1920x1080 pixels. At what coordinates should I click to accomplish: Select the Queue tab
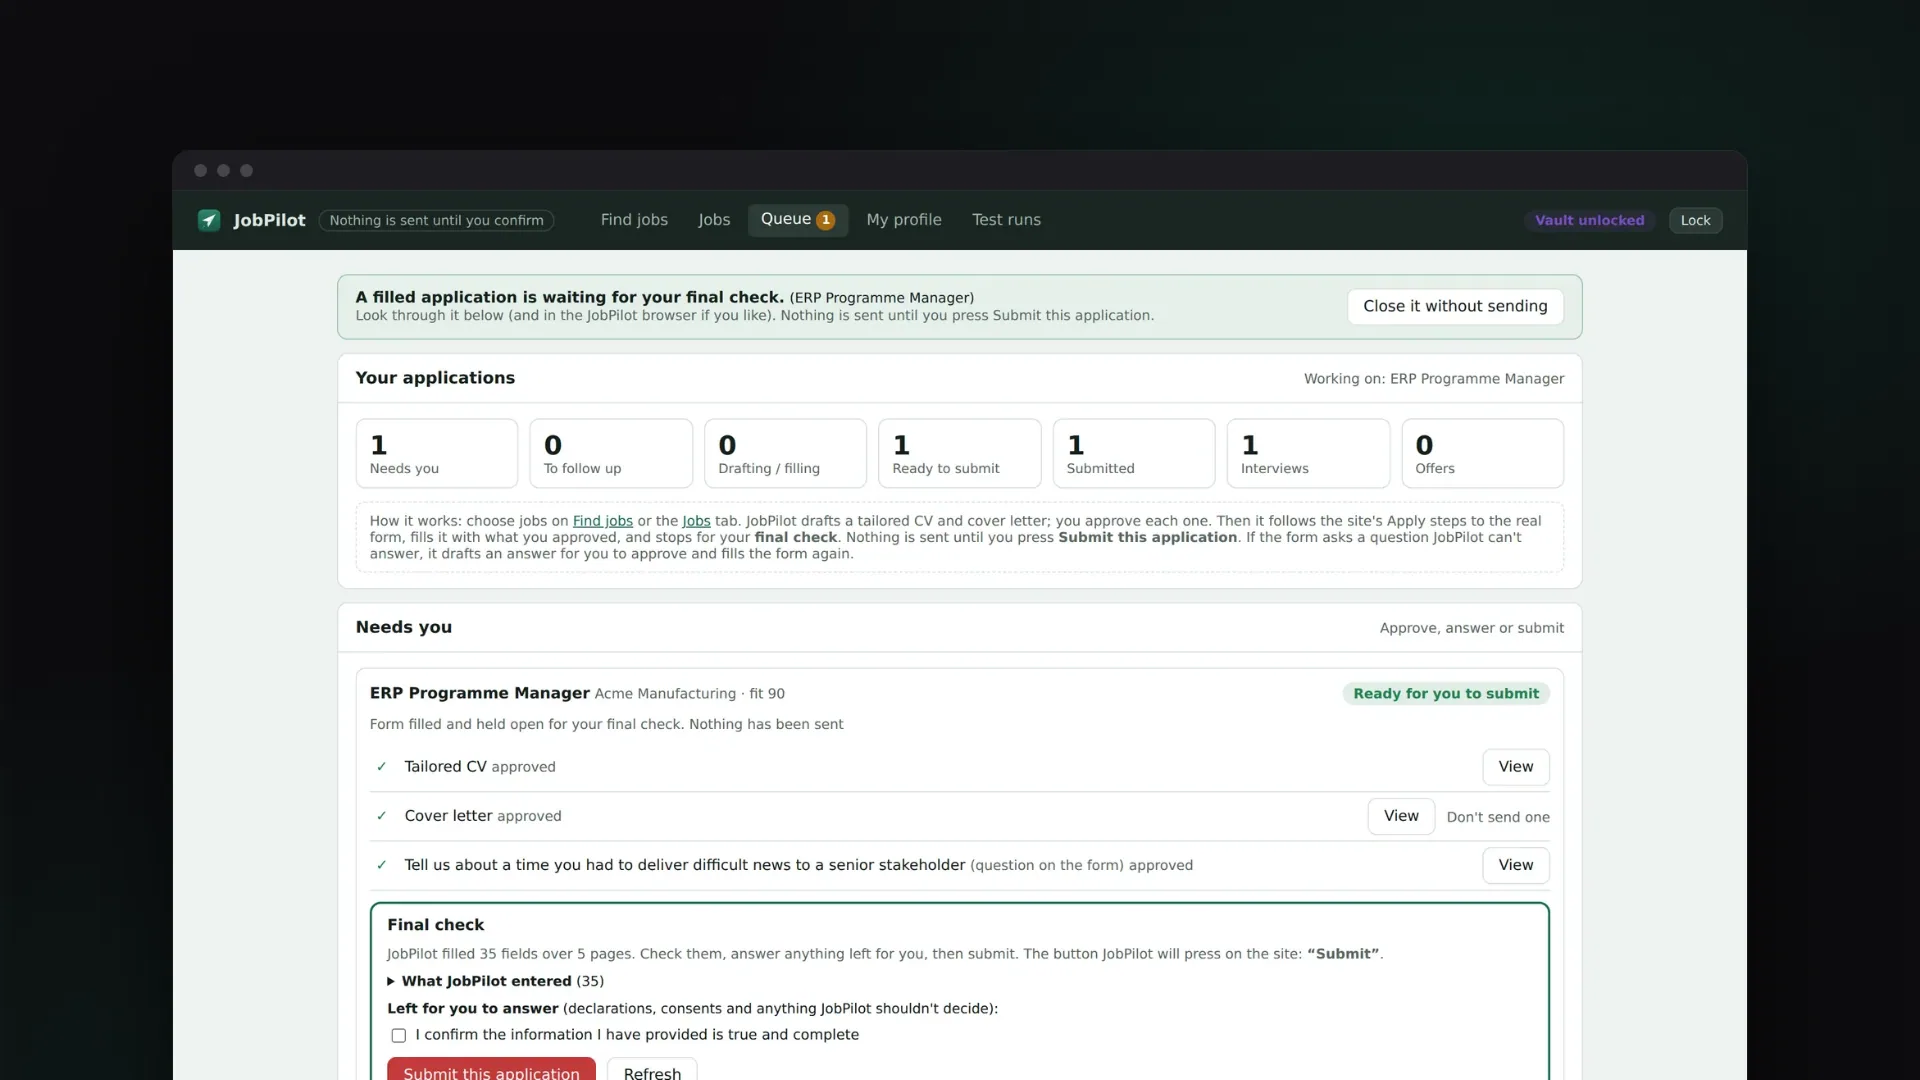tap(797, 220)
